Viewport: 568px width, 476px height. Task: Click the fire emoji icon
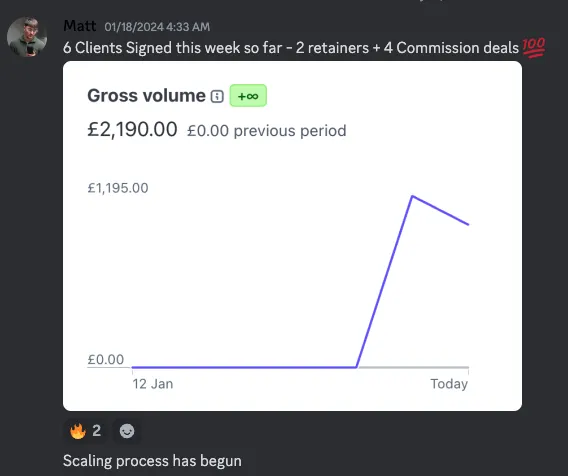78,431
